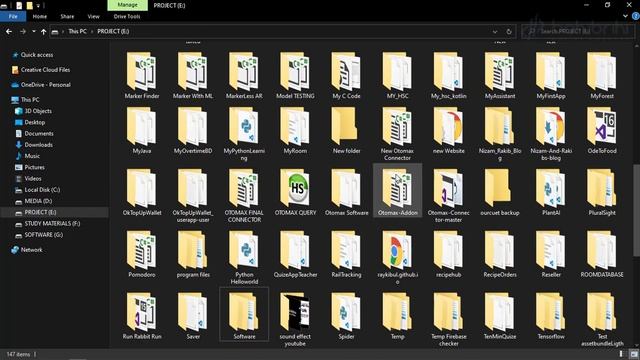Open the Spider folder
Viewport: 640px width, 360px height.
click(x=346, y=316)
